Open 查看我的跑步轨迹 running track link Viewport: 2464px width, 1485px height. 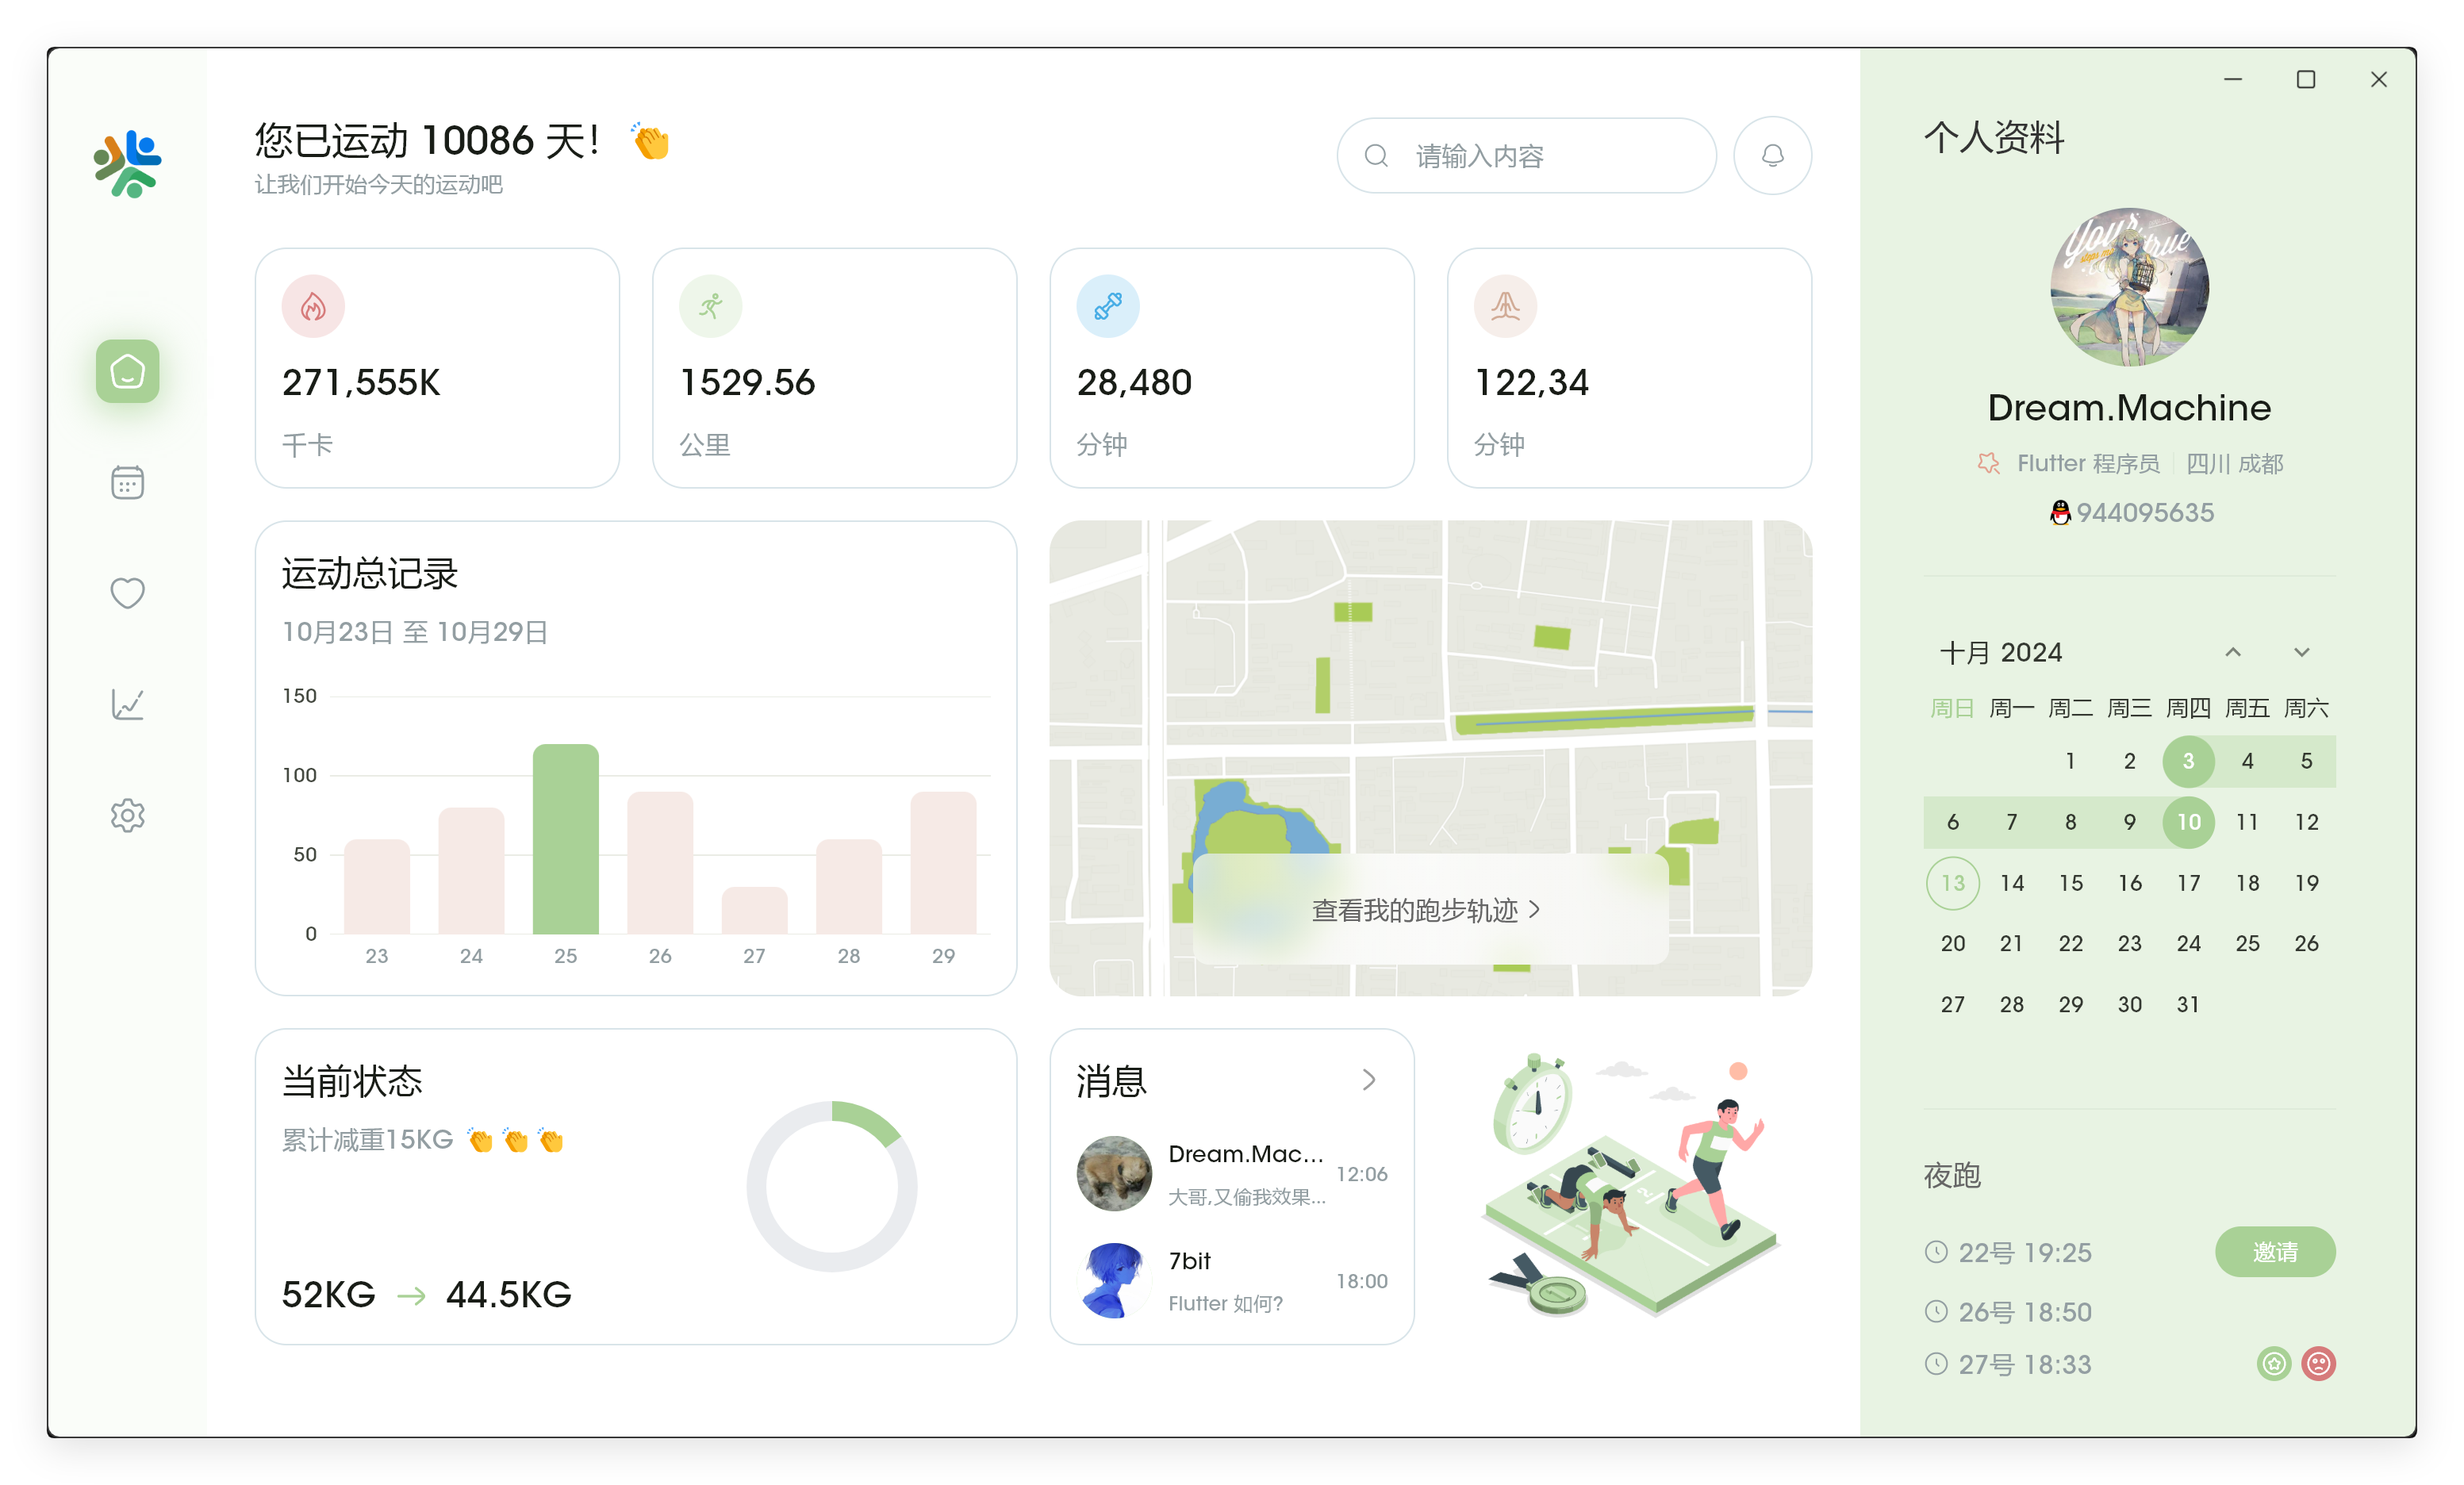point(1426,910)
